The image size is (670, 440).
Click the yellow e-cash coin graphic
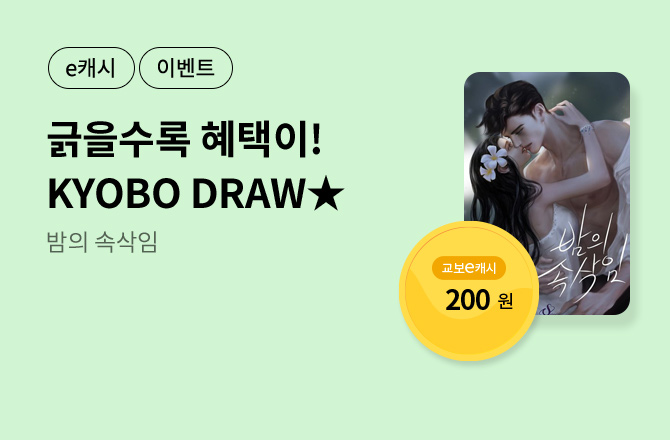[469, 290]
